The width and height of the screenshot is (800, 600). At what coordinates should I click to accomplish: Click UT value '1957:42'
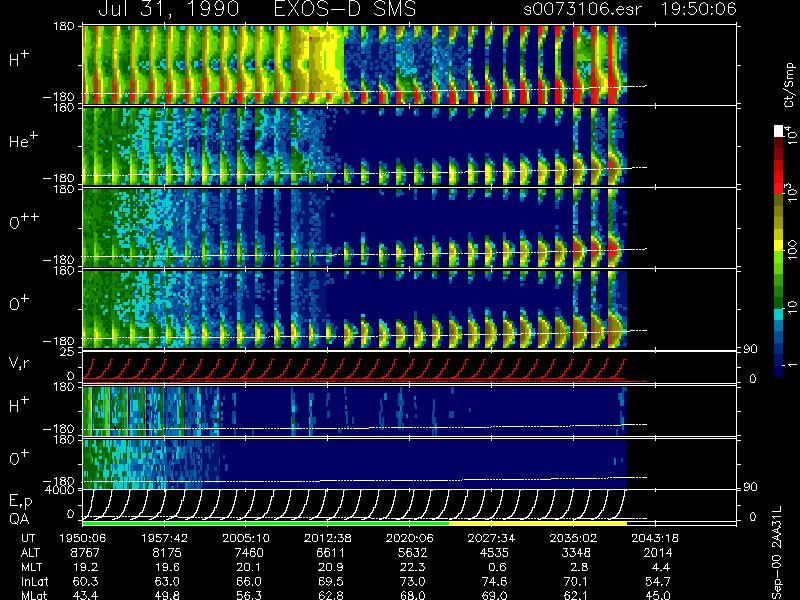(164, 538)
